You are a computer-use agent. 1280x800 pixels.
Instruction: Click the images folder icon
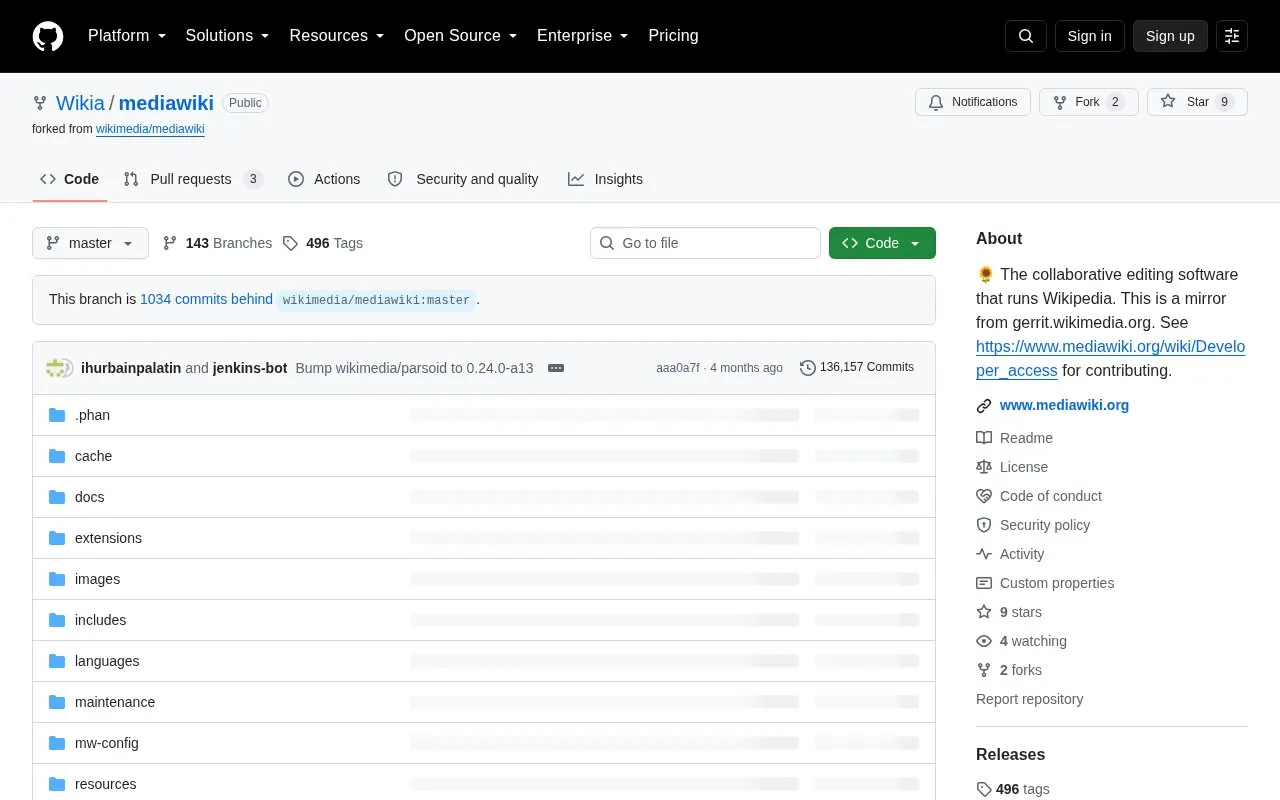(57, 579)
